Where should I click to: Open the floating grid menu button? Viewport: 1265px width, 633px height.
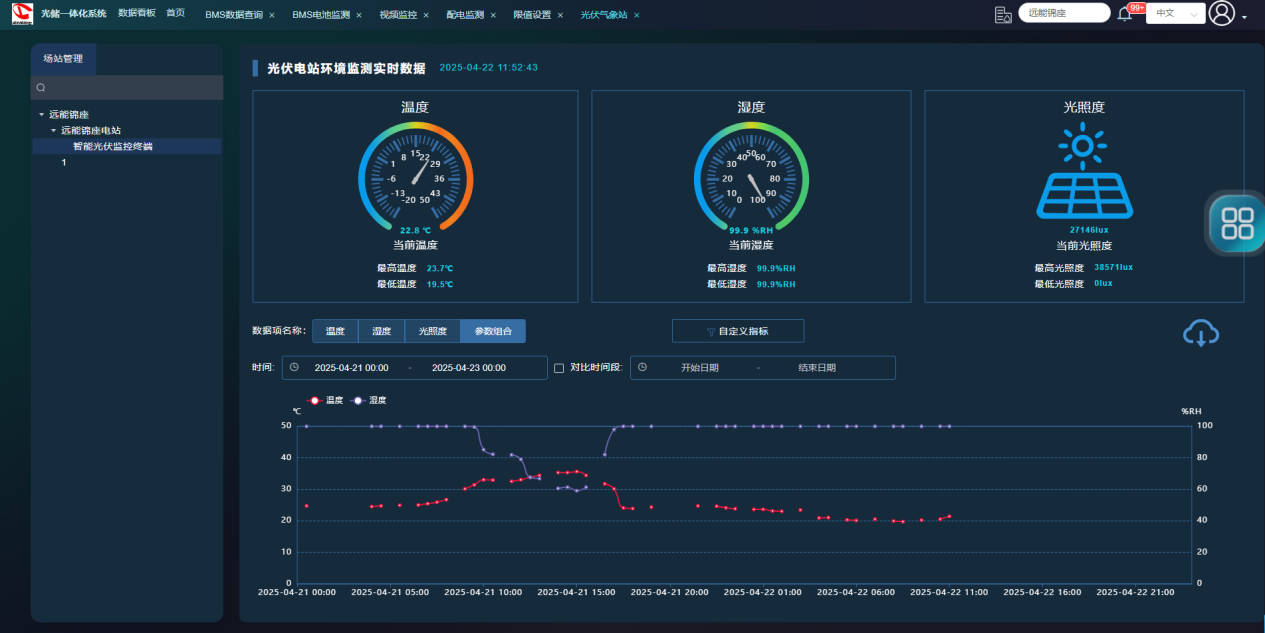click(x=1237, y=223)
